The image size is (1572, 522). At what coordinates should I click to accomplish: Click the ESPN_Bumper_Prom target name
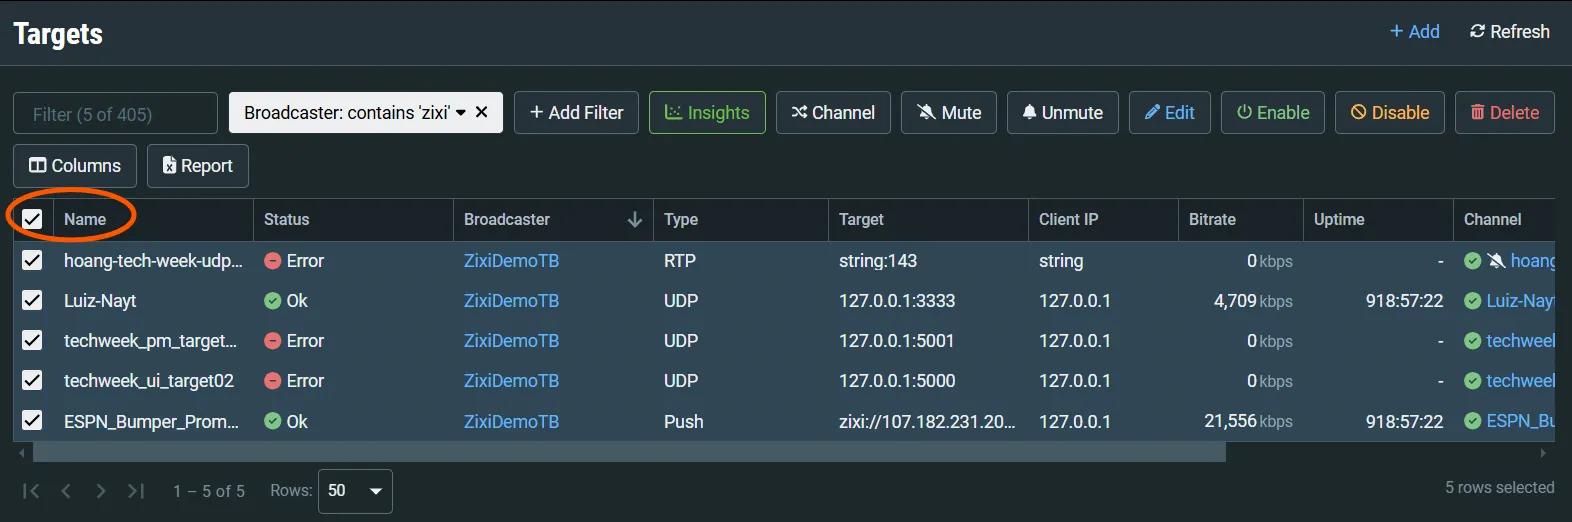coord(151,422)
